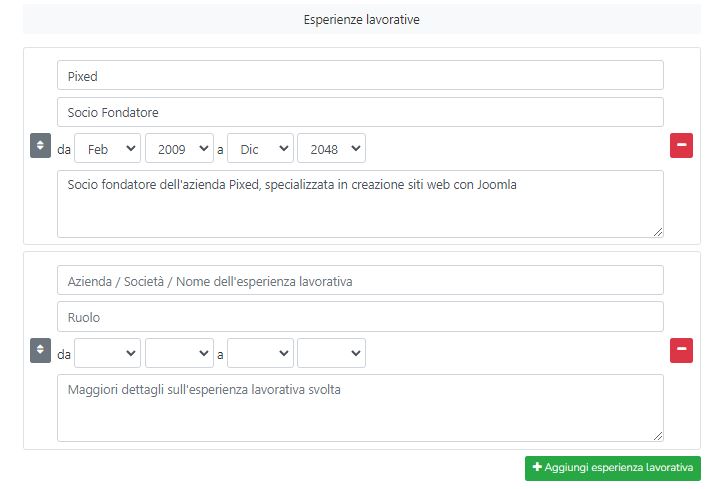Remove the Pixed work experience with red minus
The height and width of the screenshot is (489, 718).
pyautogui.click(x=681, y=146)
